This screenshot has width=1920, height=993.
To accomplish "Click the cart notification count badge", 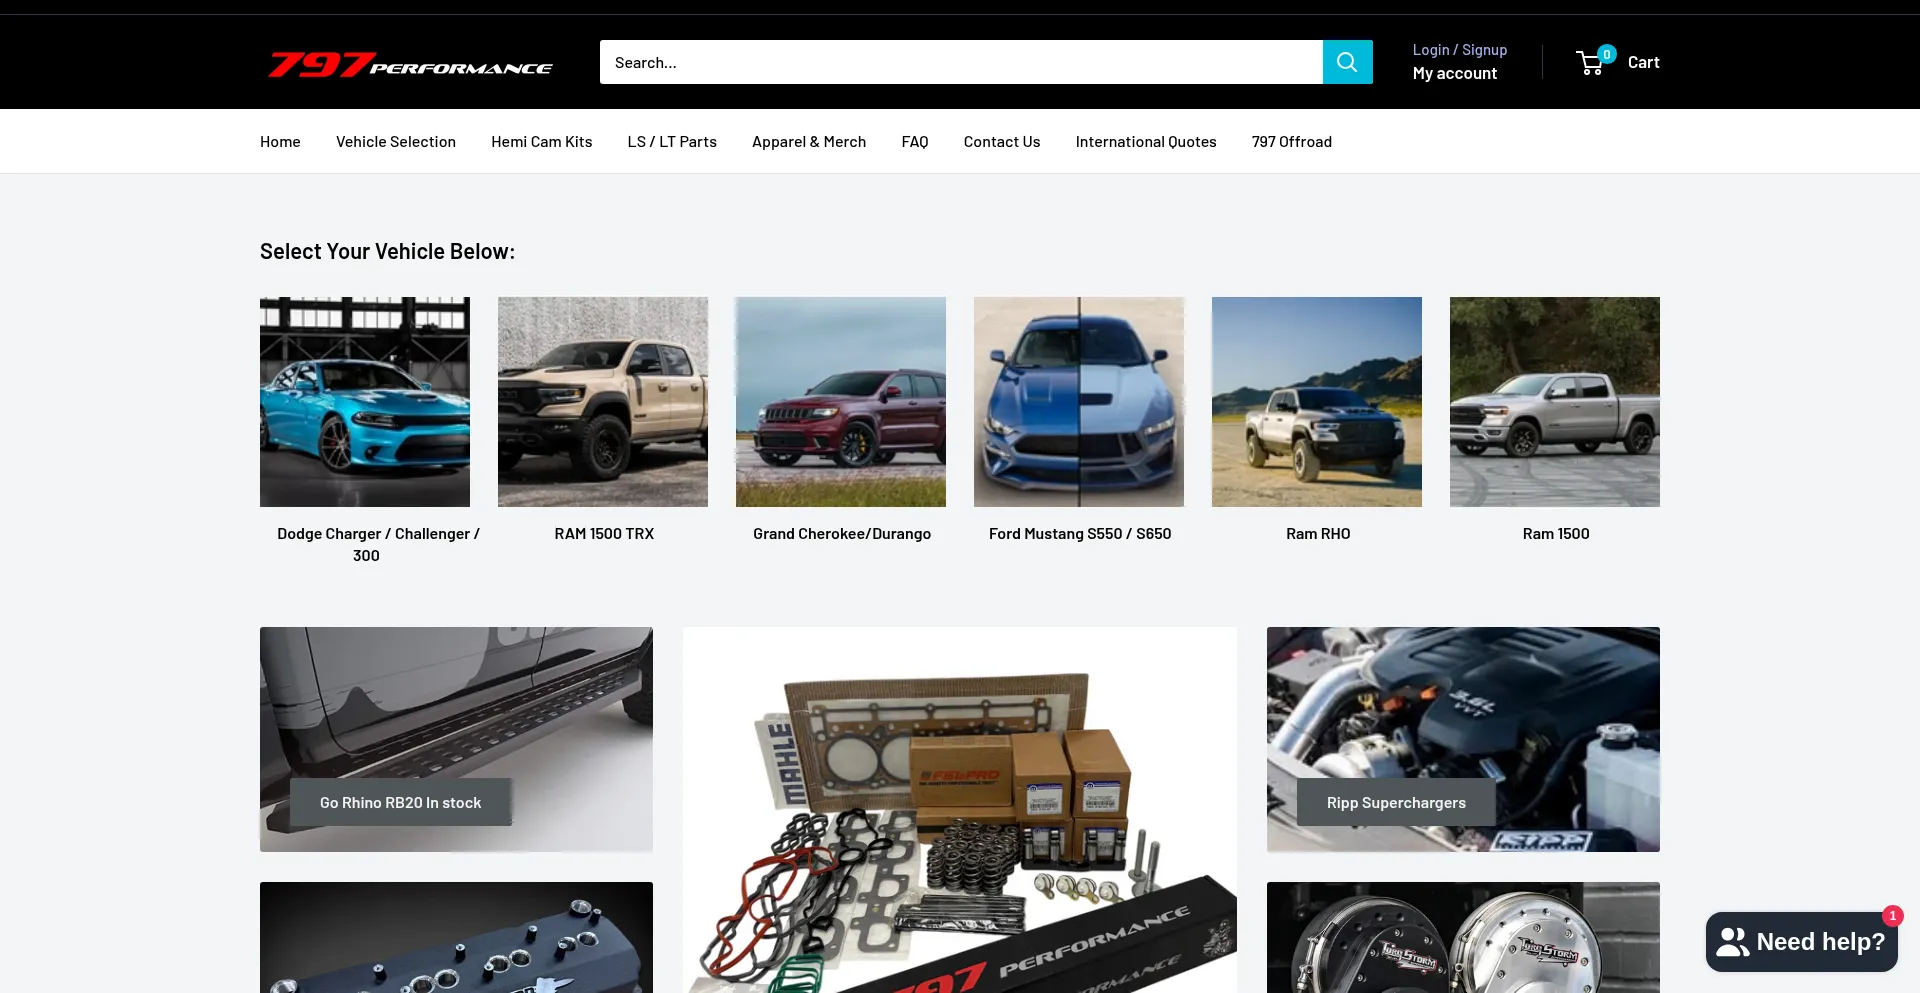I will (x=1606, y=53).
